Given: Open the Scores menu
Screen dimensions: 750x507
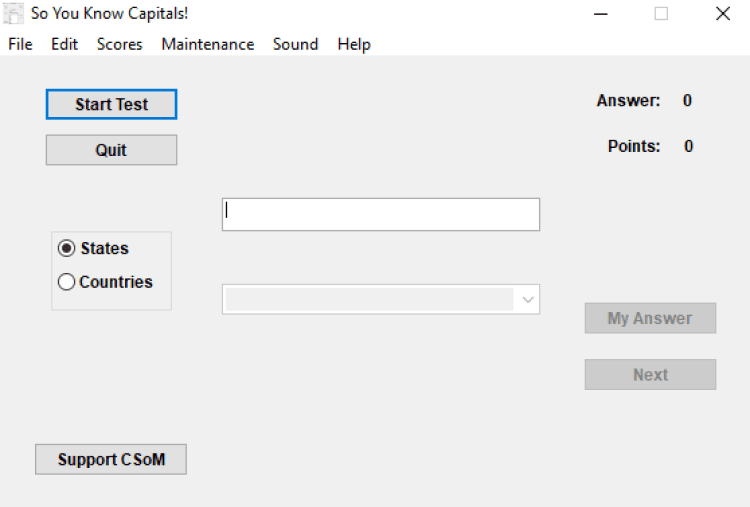Looking at the screenshot, I should (119, 44).
